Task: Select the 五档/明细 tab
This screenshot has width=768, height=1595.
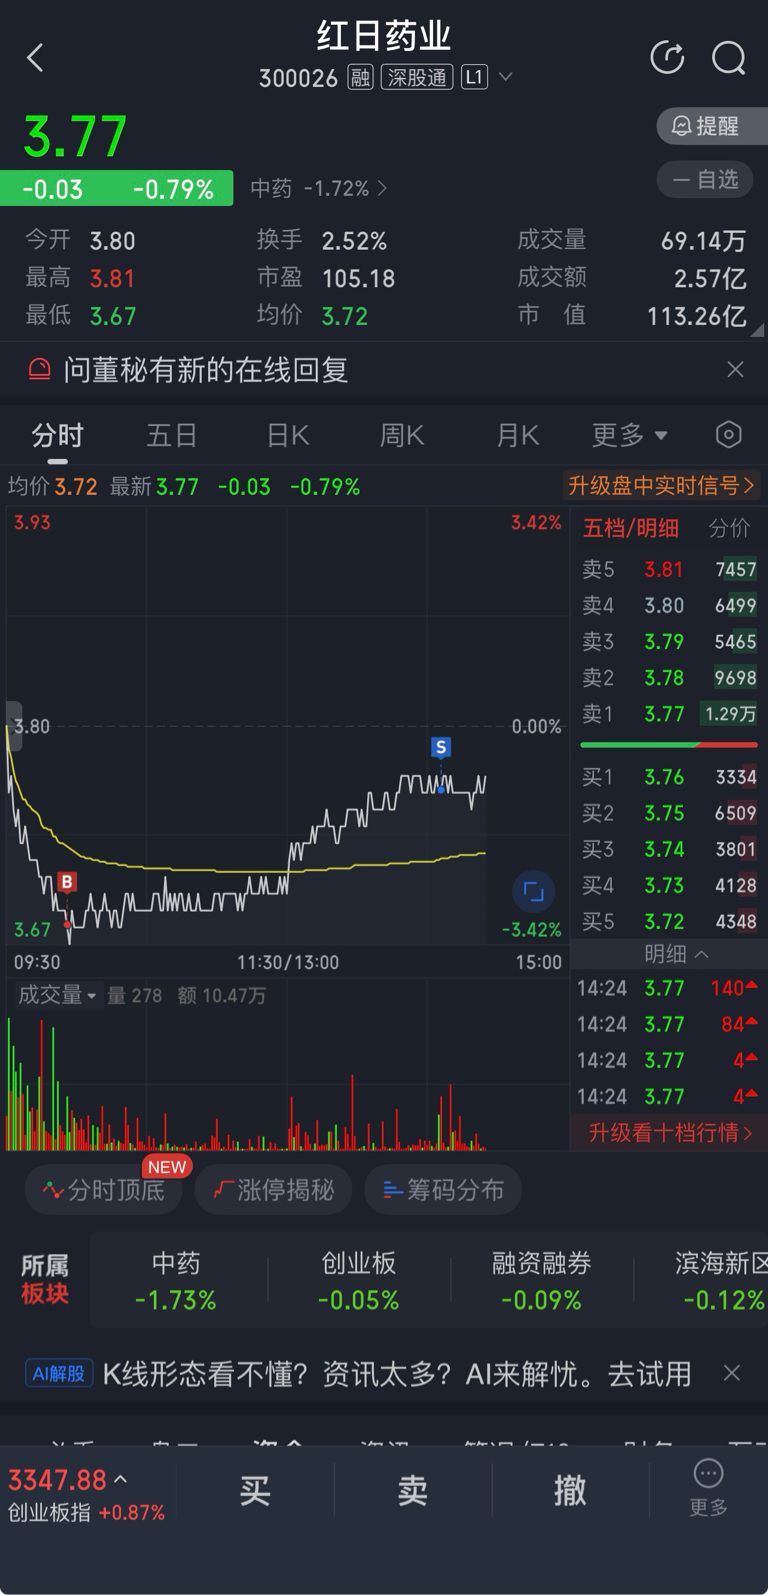Action: click(x=631, y=528)
